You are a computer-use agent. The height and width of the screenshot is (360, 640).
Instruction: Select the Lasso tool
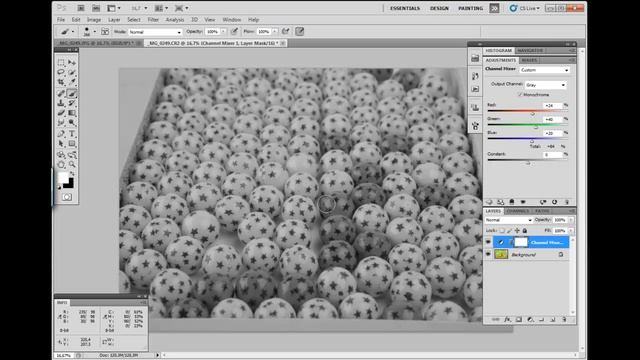61,72
